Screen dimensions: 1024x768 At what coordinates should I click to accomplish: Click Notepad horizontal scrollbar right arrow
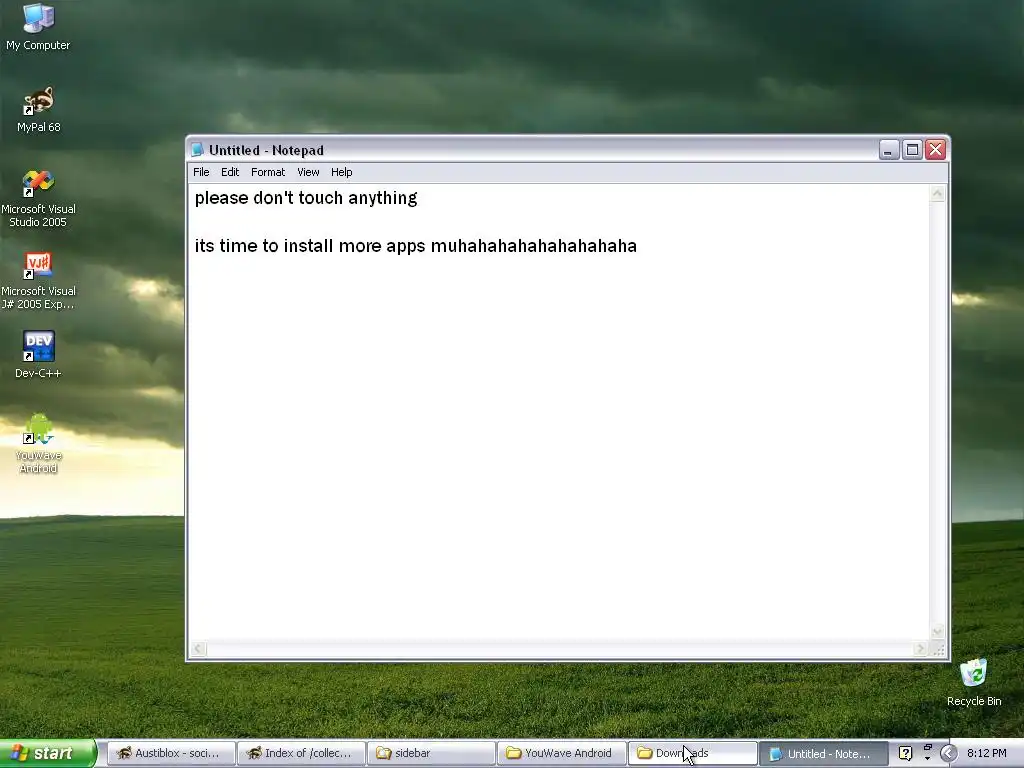pos(920,648)
